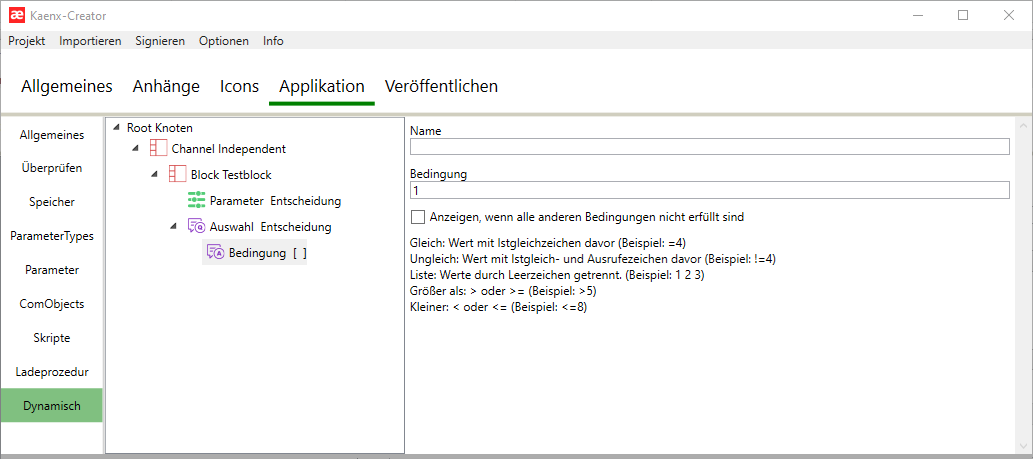Screen dimensions: 1033x459
Task: Go to the Ladeprozedur side section
Action: click(52, 372)
